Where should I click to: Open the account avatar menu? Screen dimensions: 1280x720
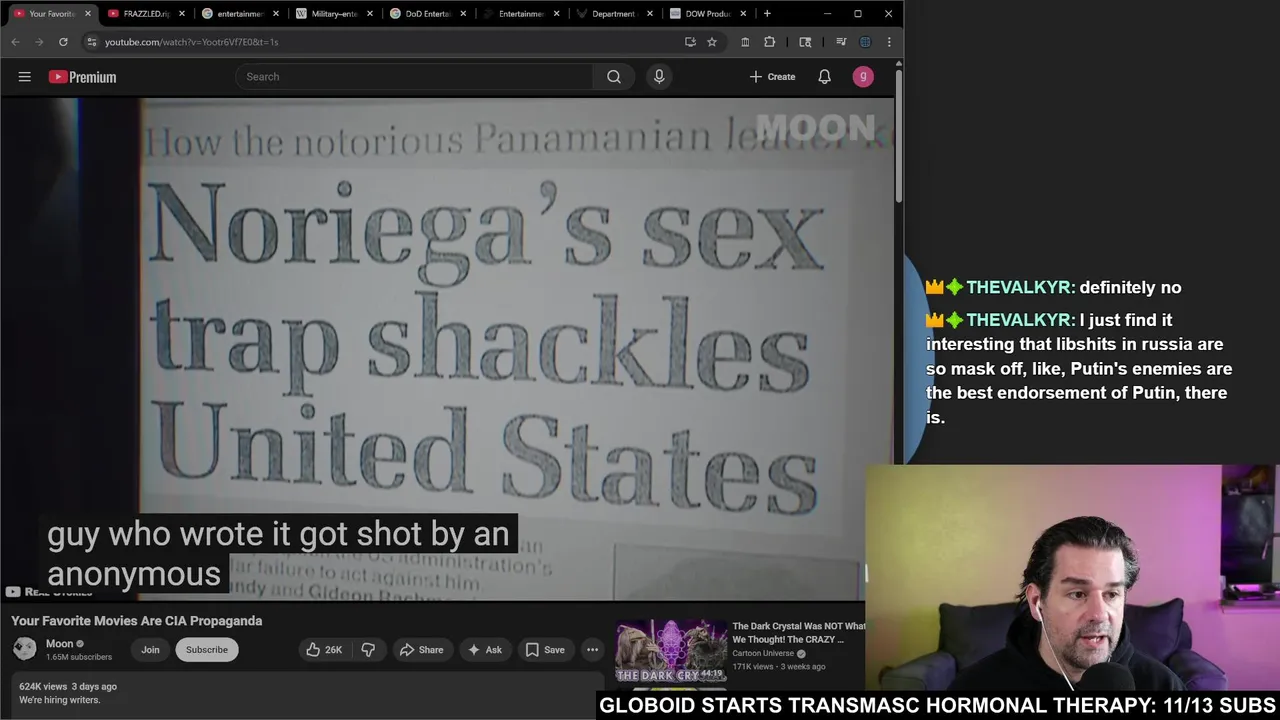tap(863, 77)
